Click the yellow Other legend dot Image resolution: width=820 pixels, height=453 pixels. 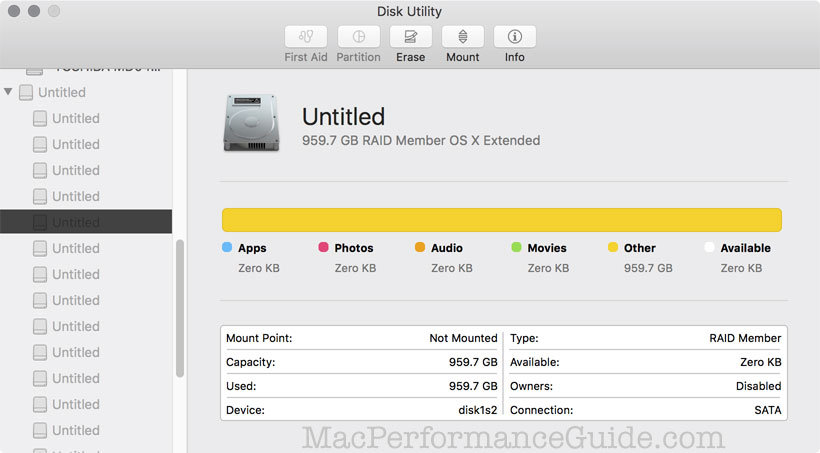tap(613, 248)
